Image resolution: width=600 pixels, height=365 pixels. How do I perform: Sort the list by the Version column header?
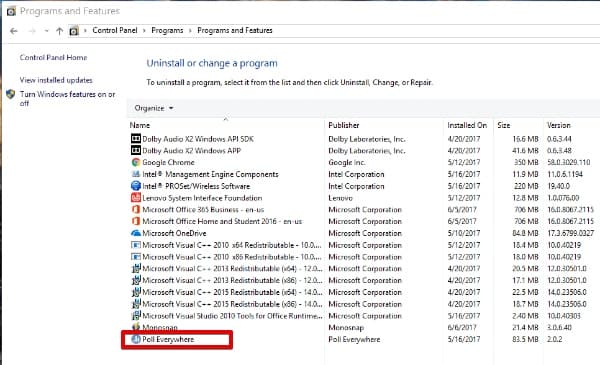[558, 125]
